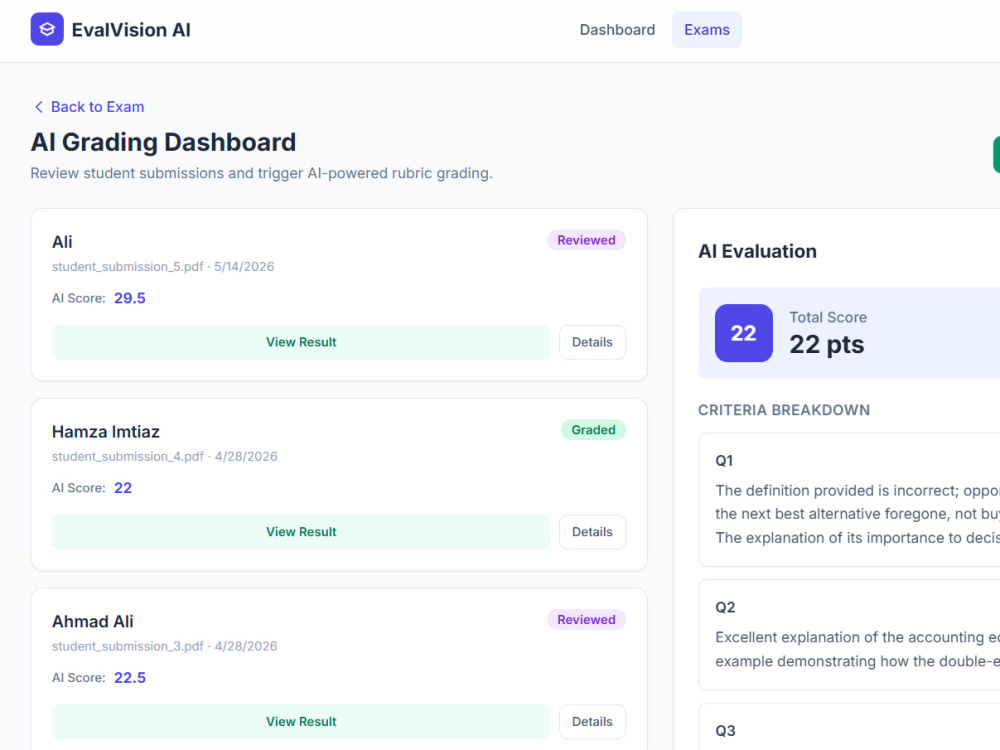Click the Reviewed badge on Ali's card

(x=586, y=240)
